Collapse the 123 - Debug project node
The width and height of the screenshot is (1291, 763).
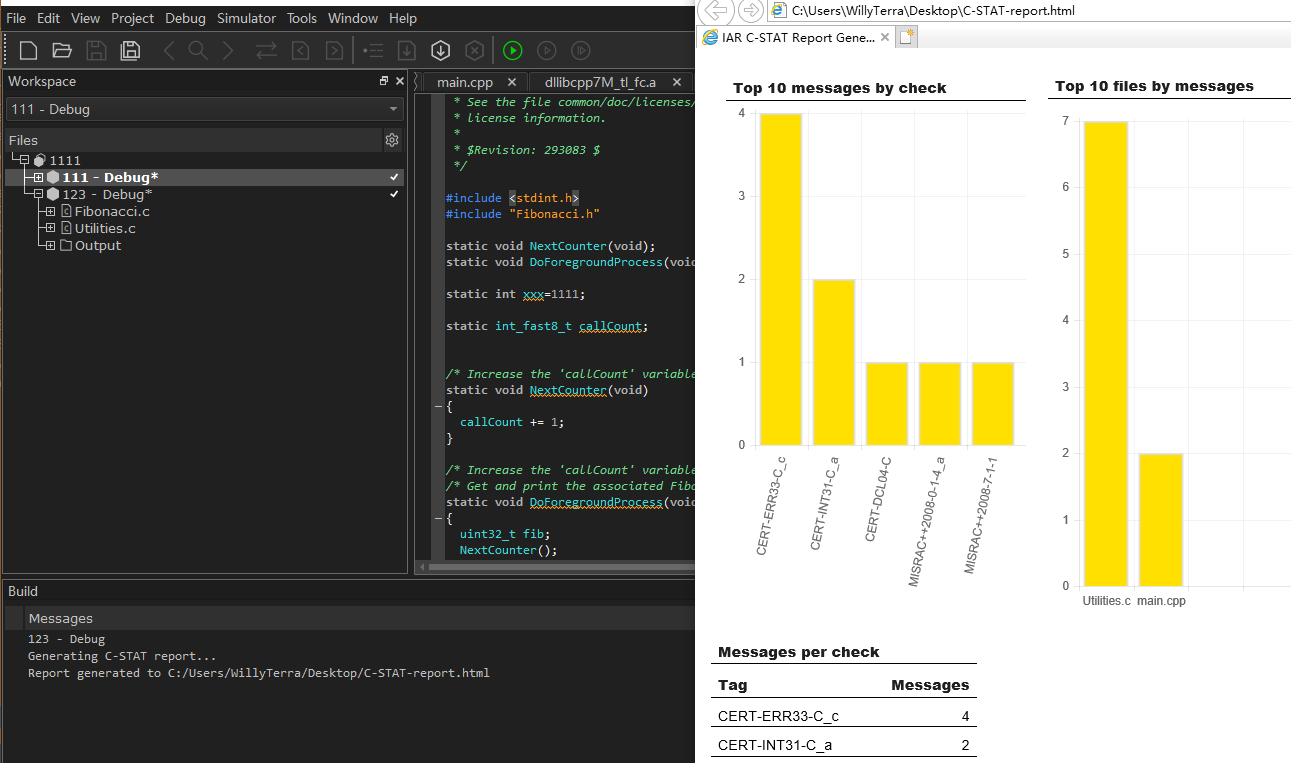(38, 194)
